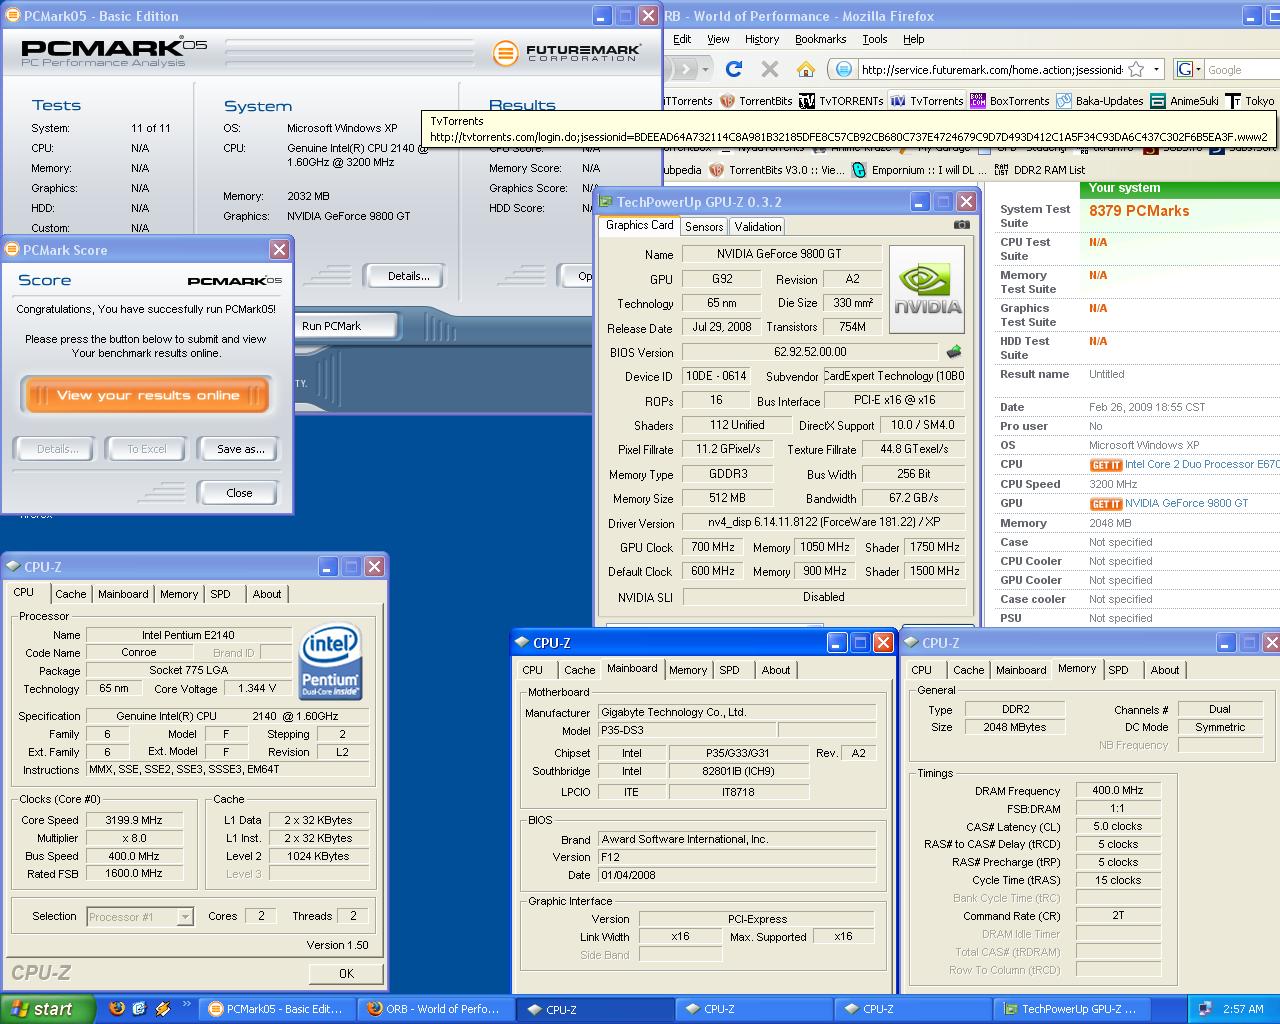Screen dimensions: 1280x1024
Task: Click the site identity globe icon in address bar
Action: 844,69
